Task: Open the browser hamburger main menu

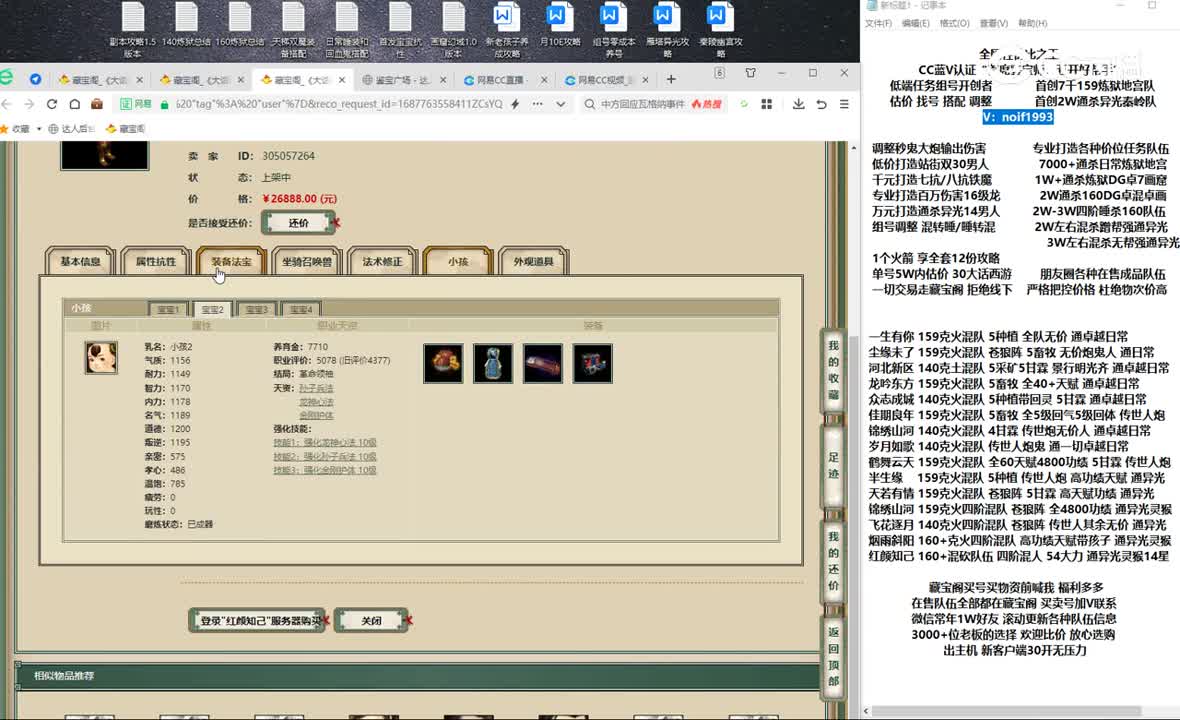Action: [844, 104]
